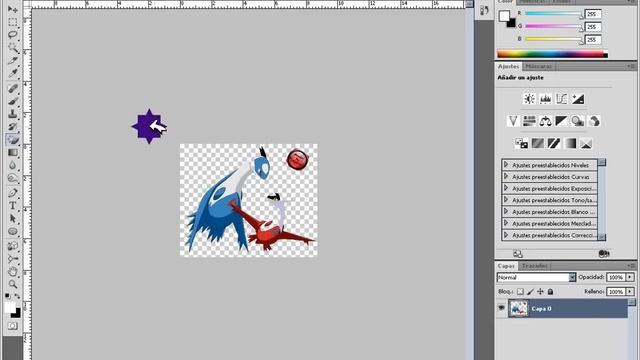
Task: Expand Ajustes preestablecidos Niveles
Action: (506, 164)
